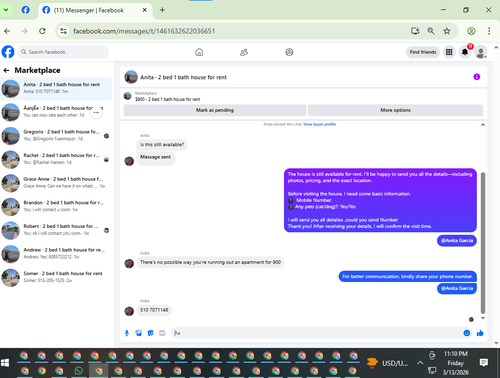500x378 pixels.
Task: Click the taskbar clock 11:10 PM
Action: 456,354
